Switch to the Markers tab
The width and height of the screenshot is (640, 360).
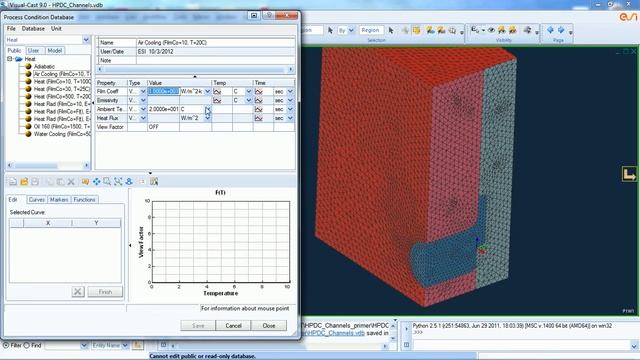pos(59,200)
